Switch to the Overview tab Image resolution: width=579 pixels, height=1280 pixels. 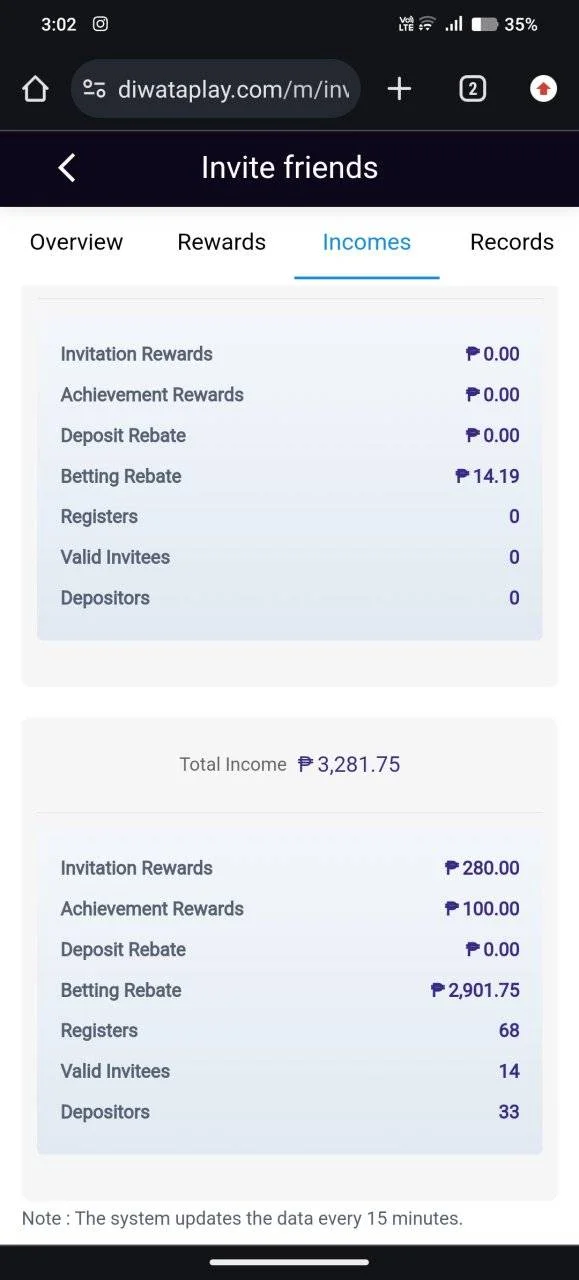tap(76, 242)
